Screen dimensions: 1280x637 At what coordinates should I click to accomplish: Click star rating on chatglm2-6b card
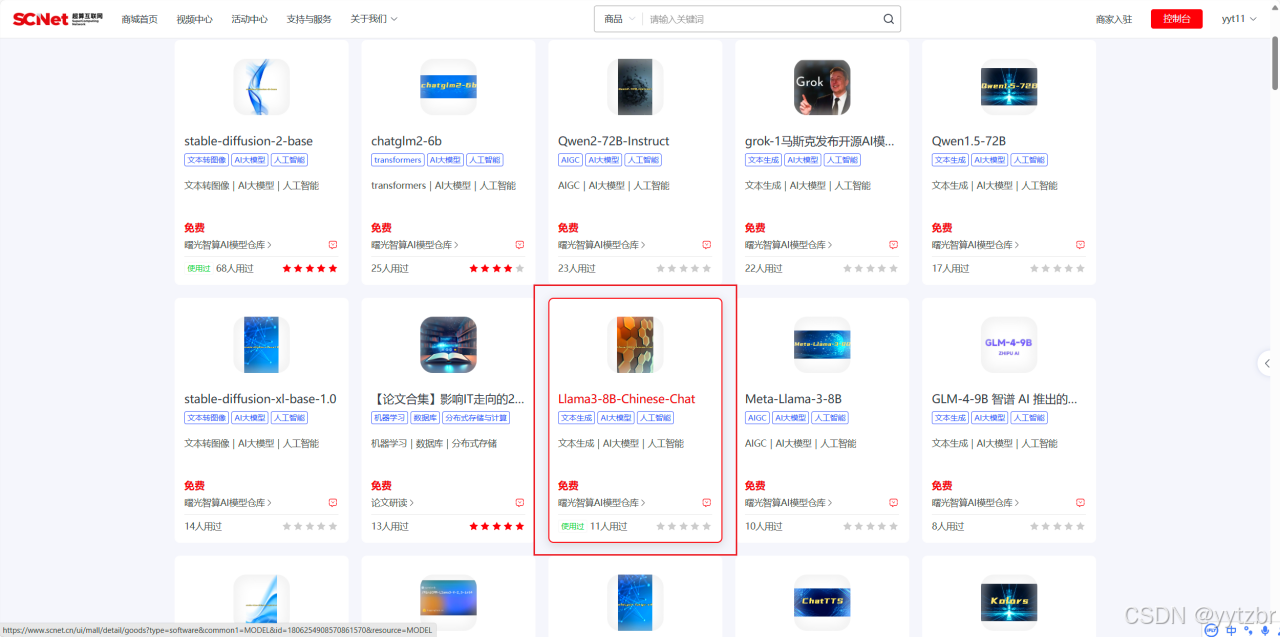tap(497, 268)
